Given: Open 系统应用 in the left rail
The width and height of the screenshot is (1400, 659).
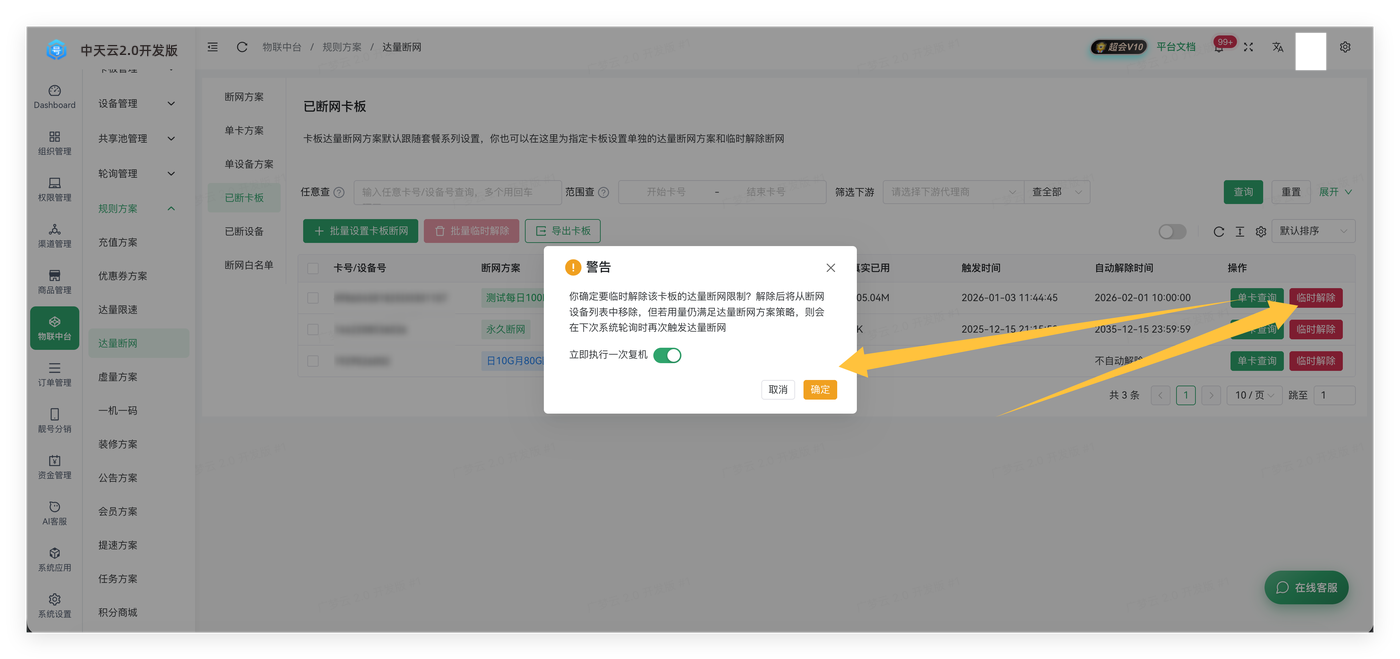Looking at the screenshot, I should [54, 559].
